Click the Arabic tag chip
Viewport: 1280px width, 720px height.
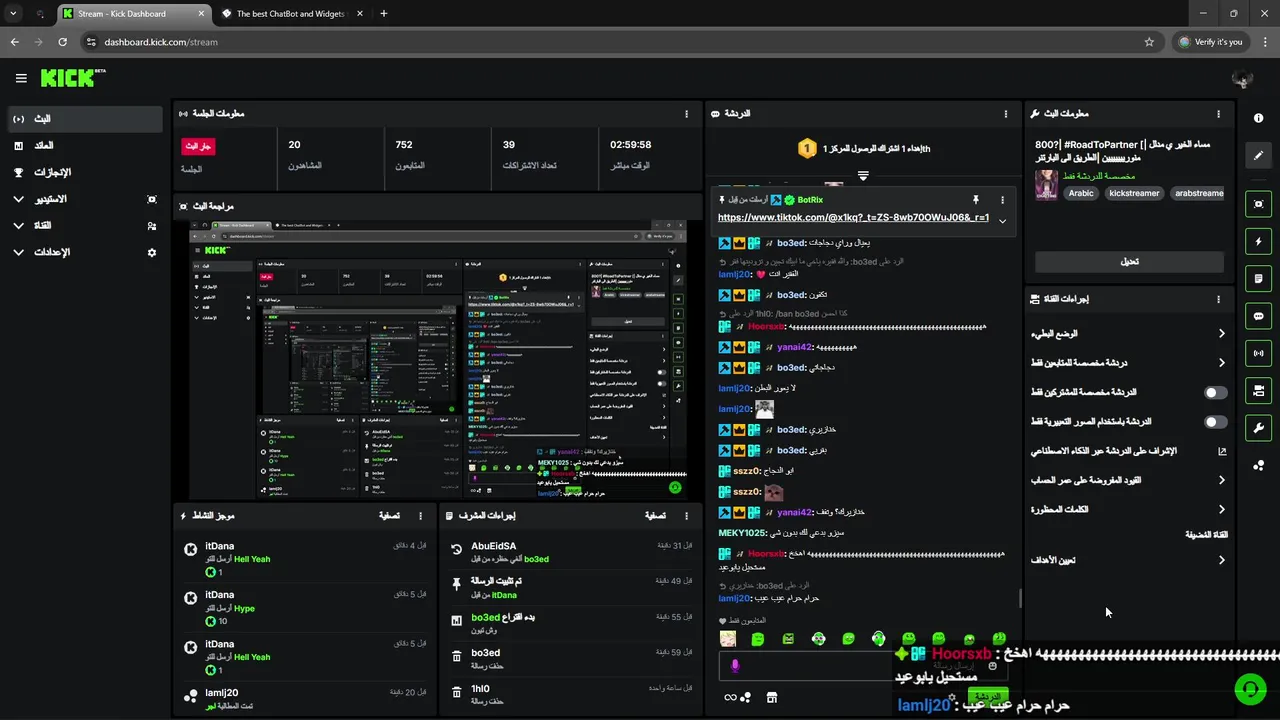pyautogui.click(x=1081, y=193)
